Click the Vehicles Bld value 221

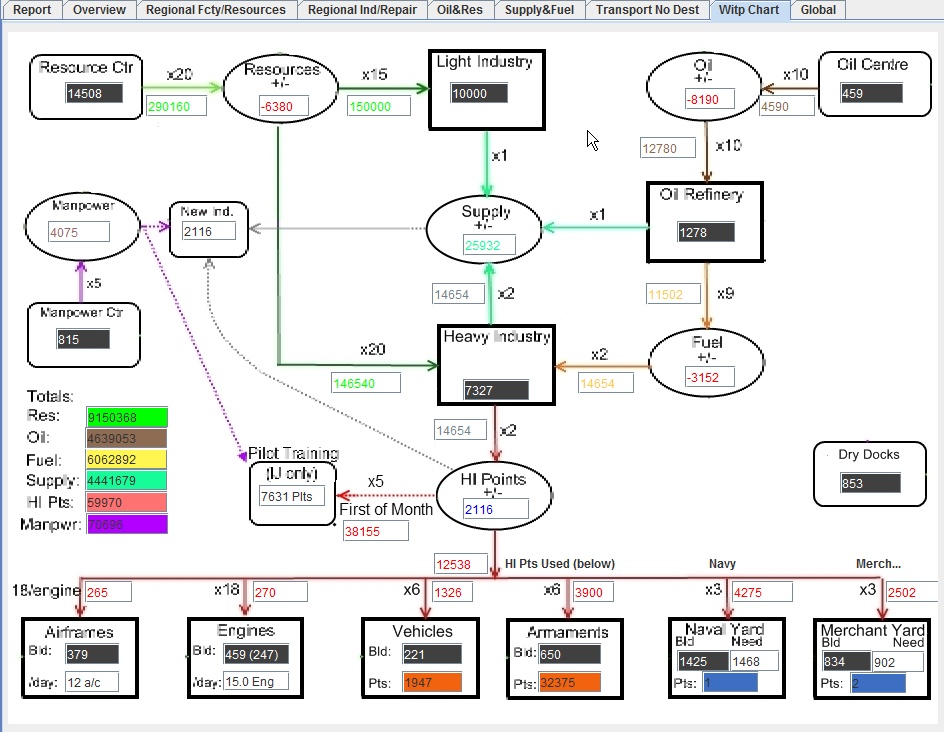[432, 654]
